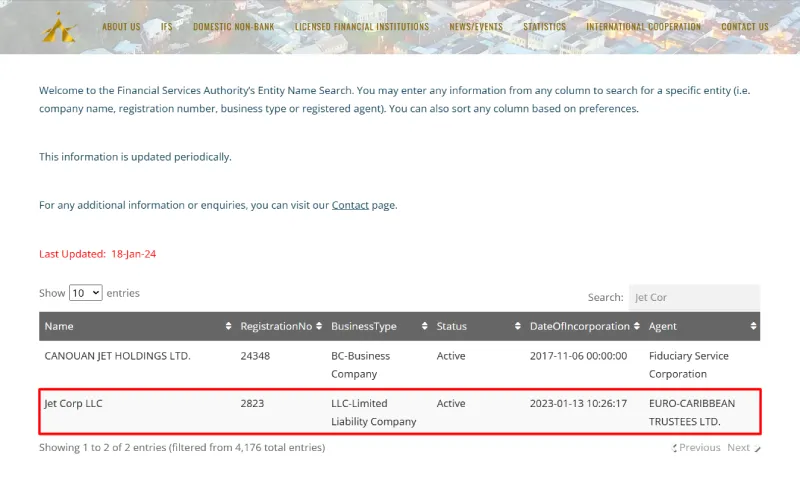Open the IFS menu item
Screen dimensions: 800x480
(x=166, y=27)
